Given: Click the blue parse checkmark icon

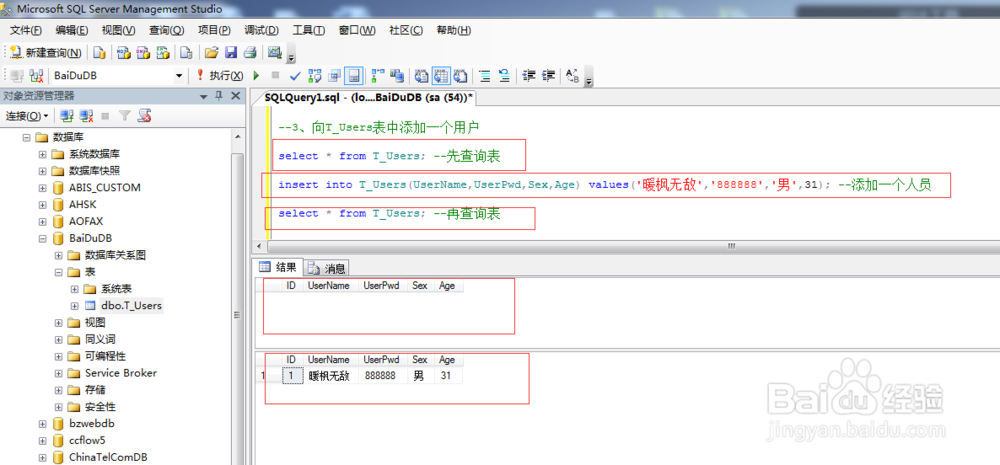Looking at the screenshot, I should point(295,76).
